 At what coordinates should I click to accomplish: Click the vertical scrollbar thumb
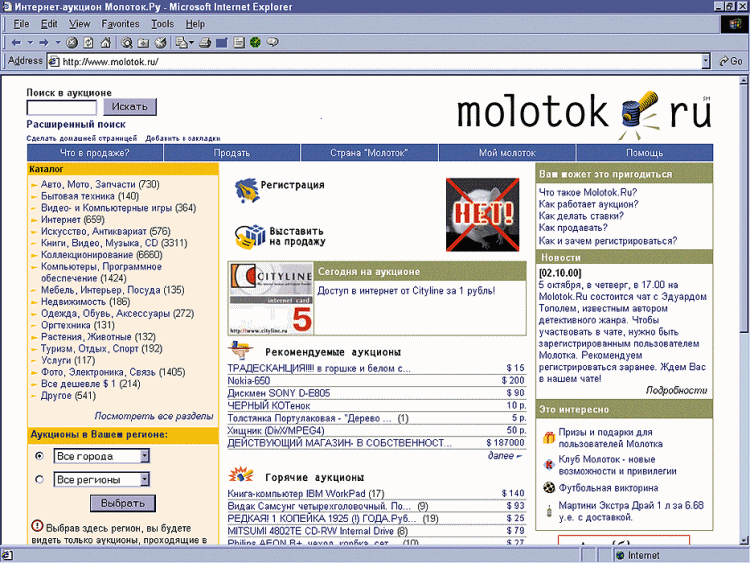tap(744, 209)
